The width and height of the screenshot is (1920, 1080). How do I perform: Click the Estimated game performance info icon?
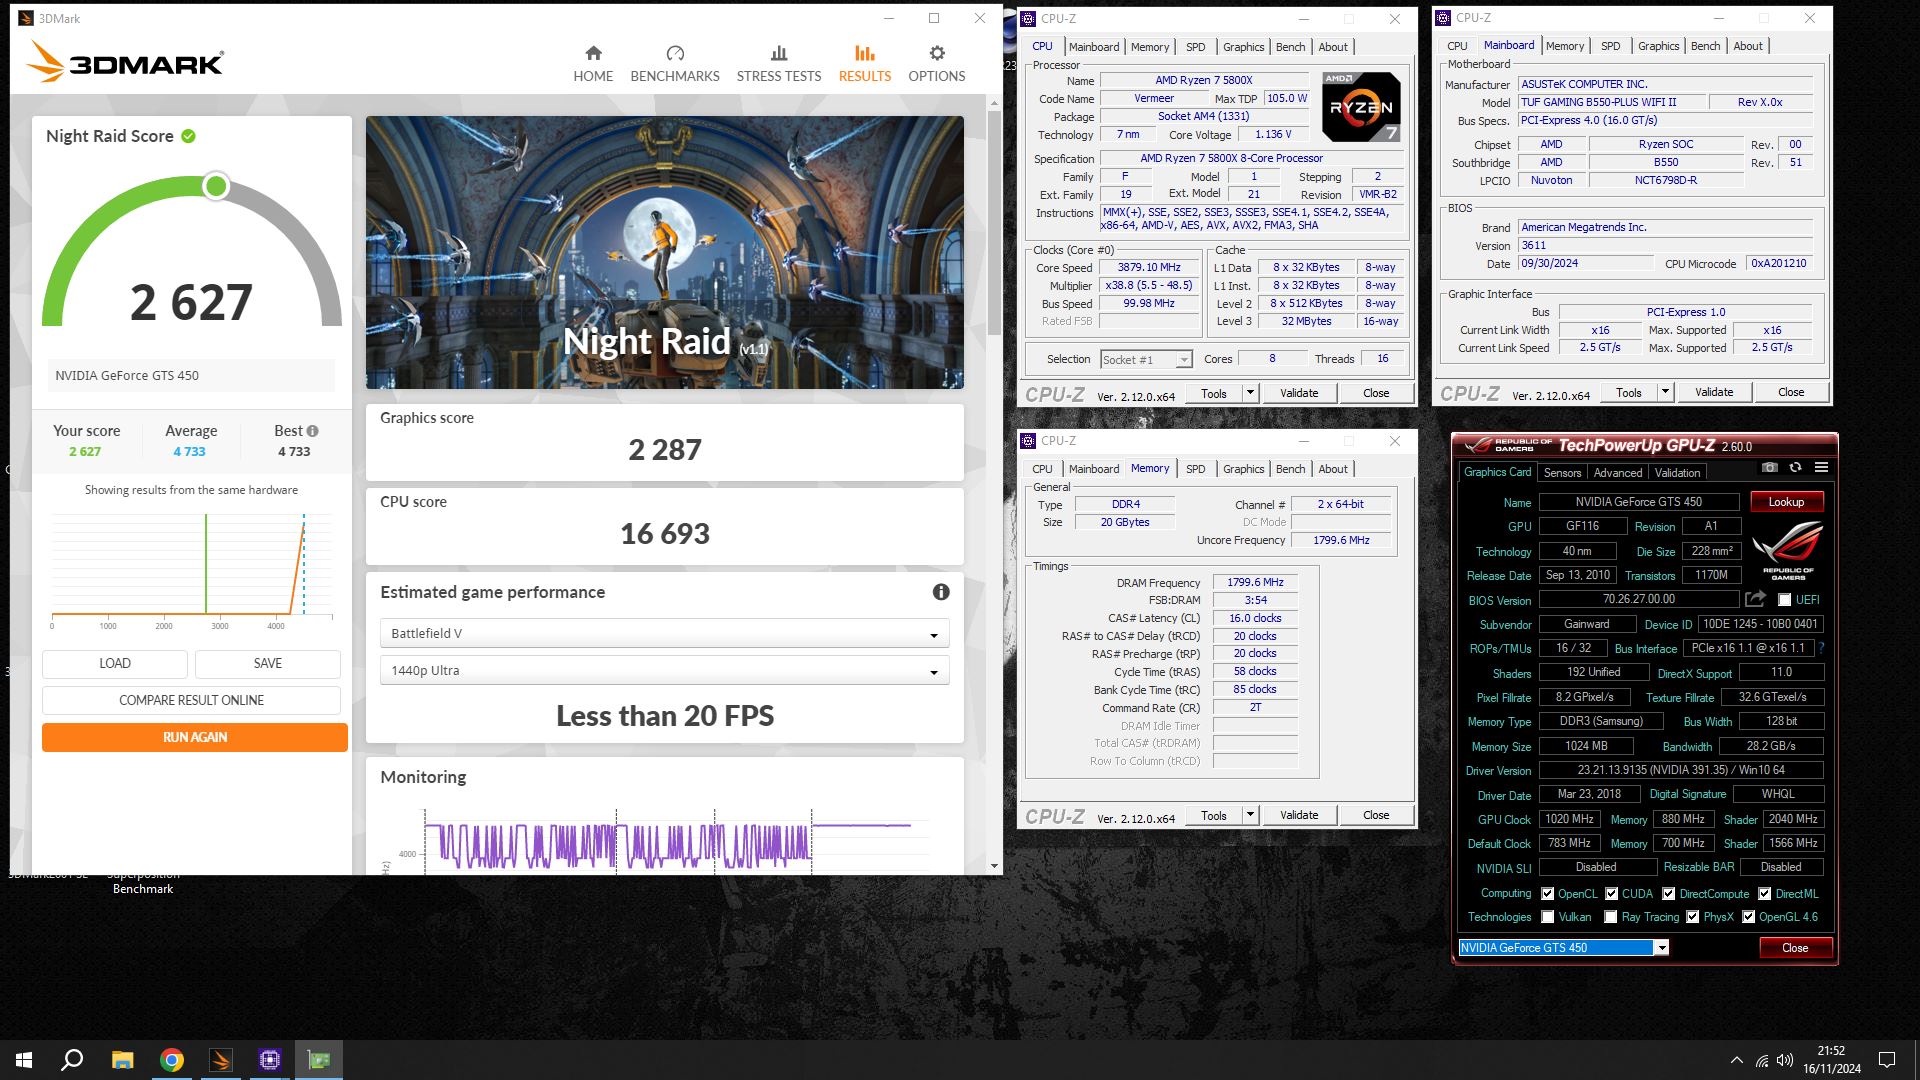[x=941, y=592]
